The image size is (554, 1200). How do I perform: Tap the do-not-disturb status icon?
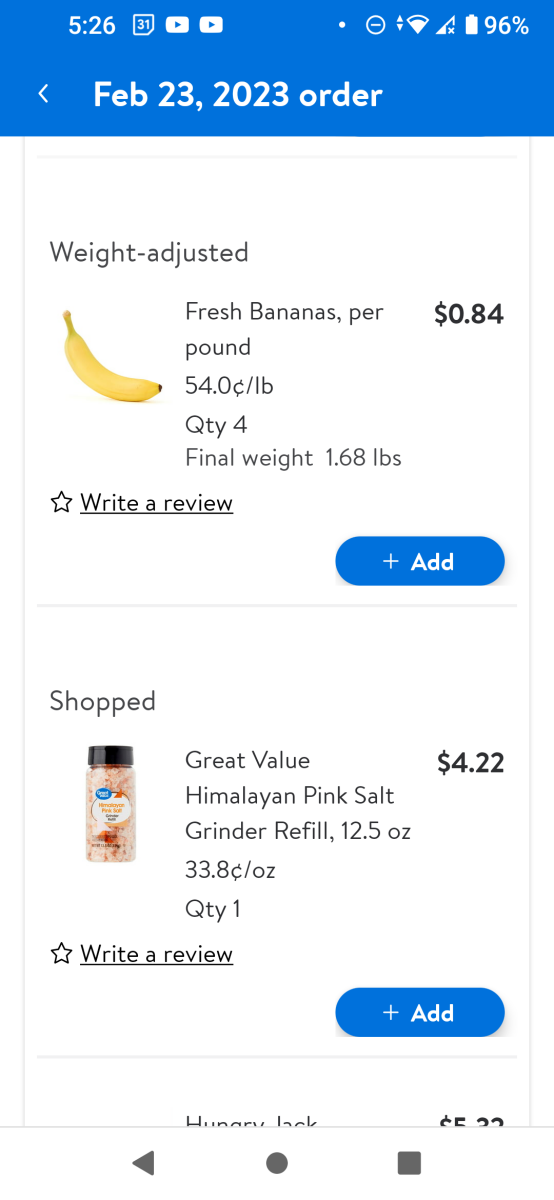tap(375, 25)
